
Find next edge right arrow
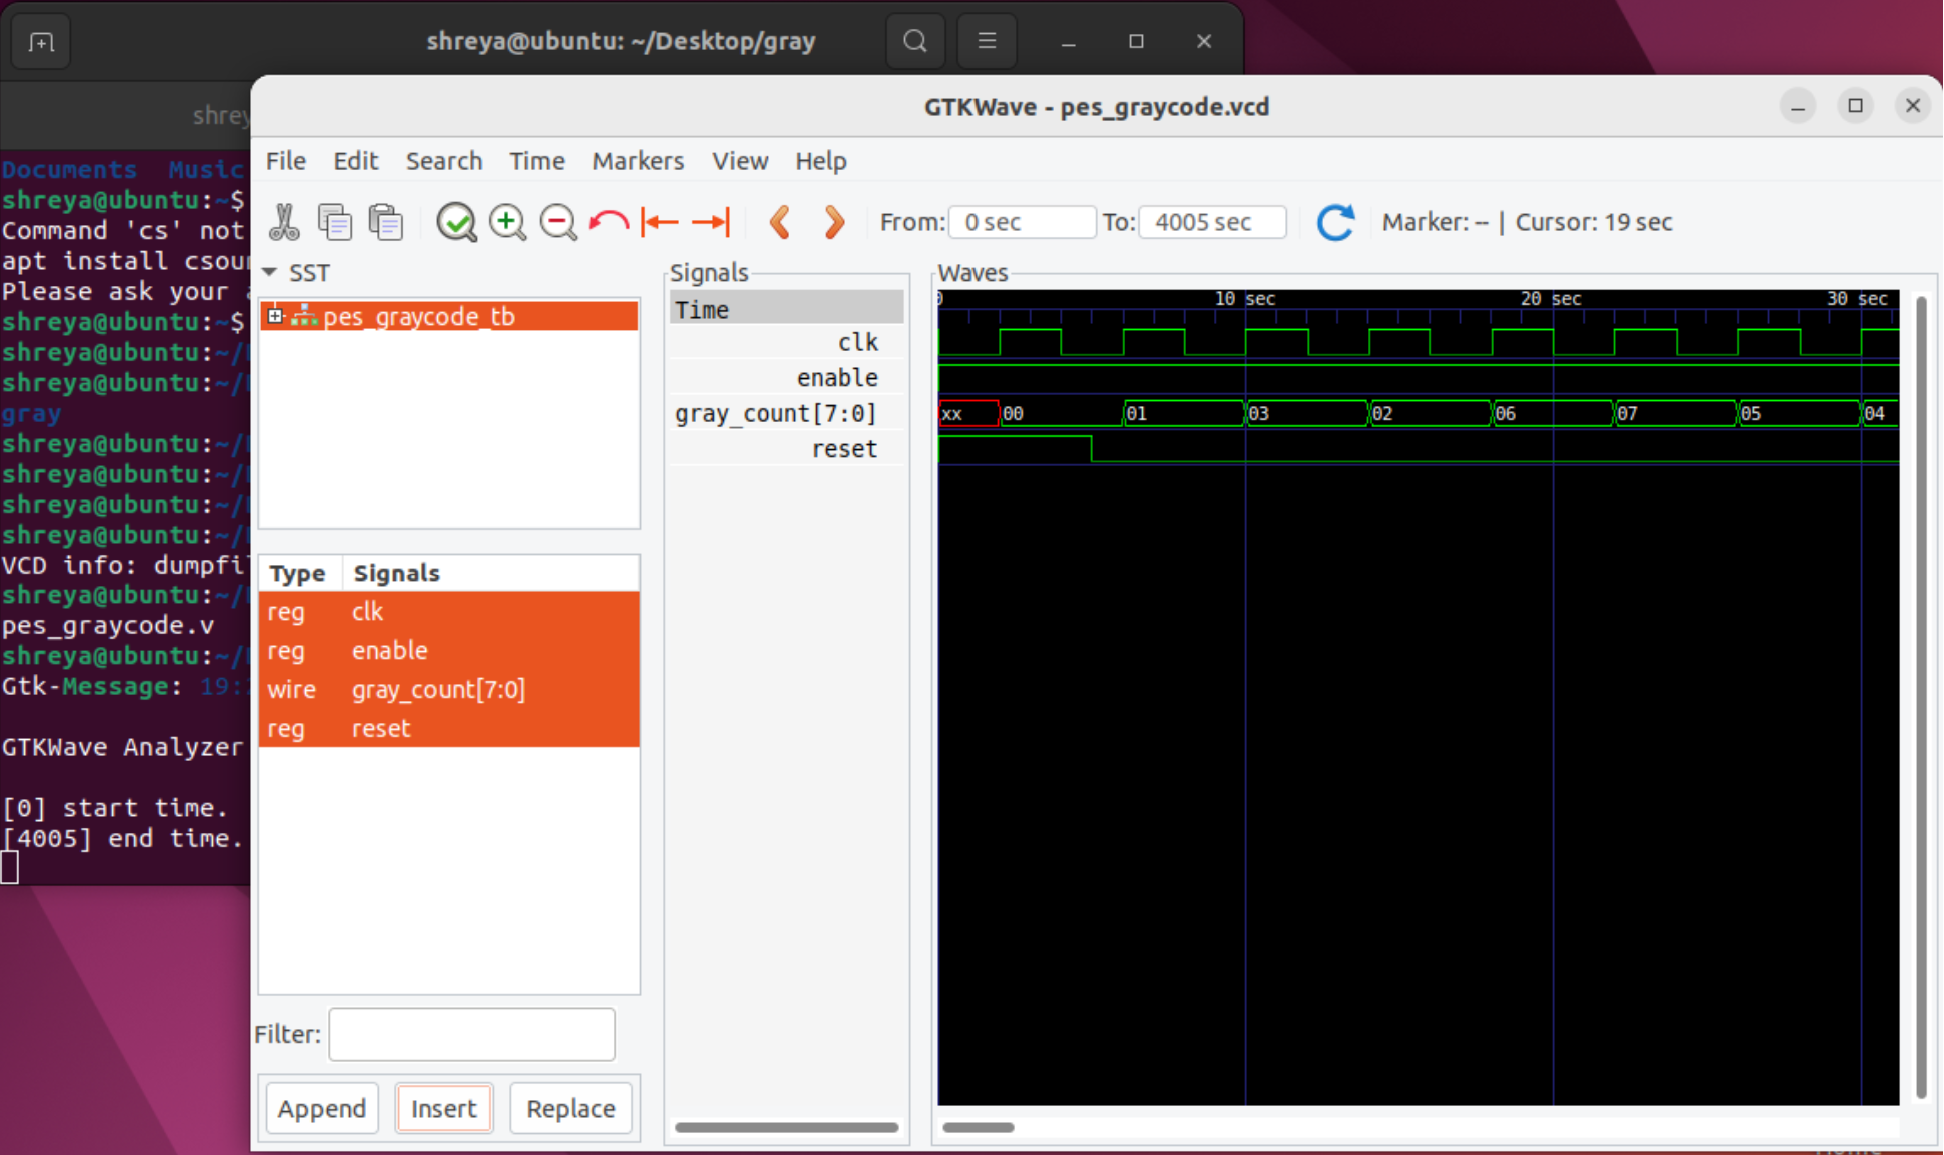click(833, 222)
